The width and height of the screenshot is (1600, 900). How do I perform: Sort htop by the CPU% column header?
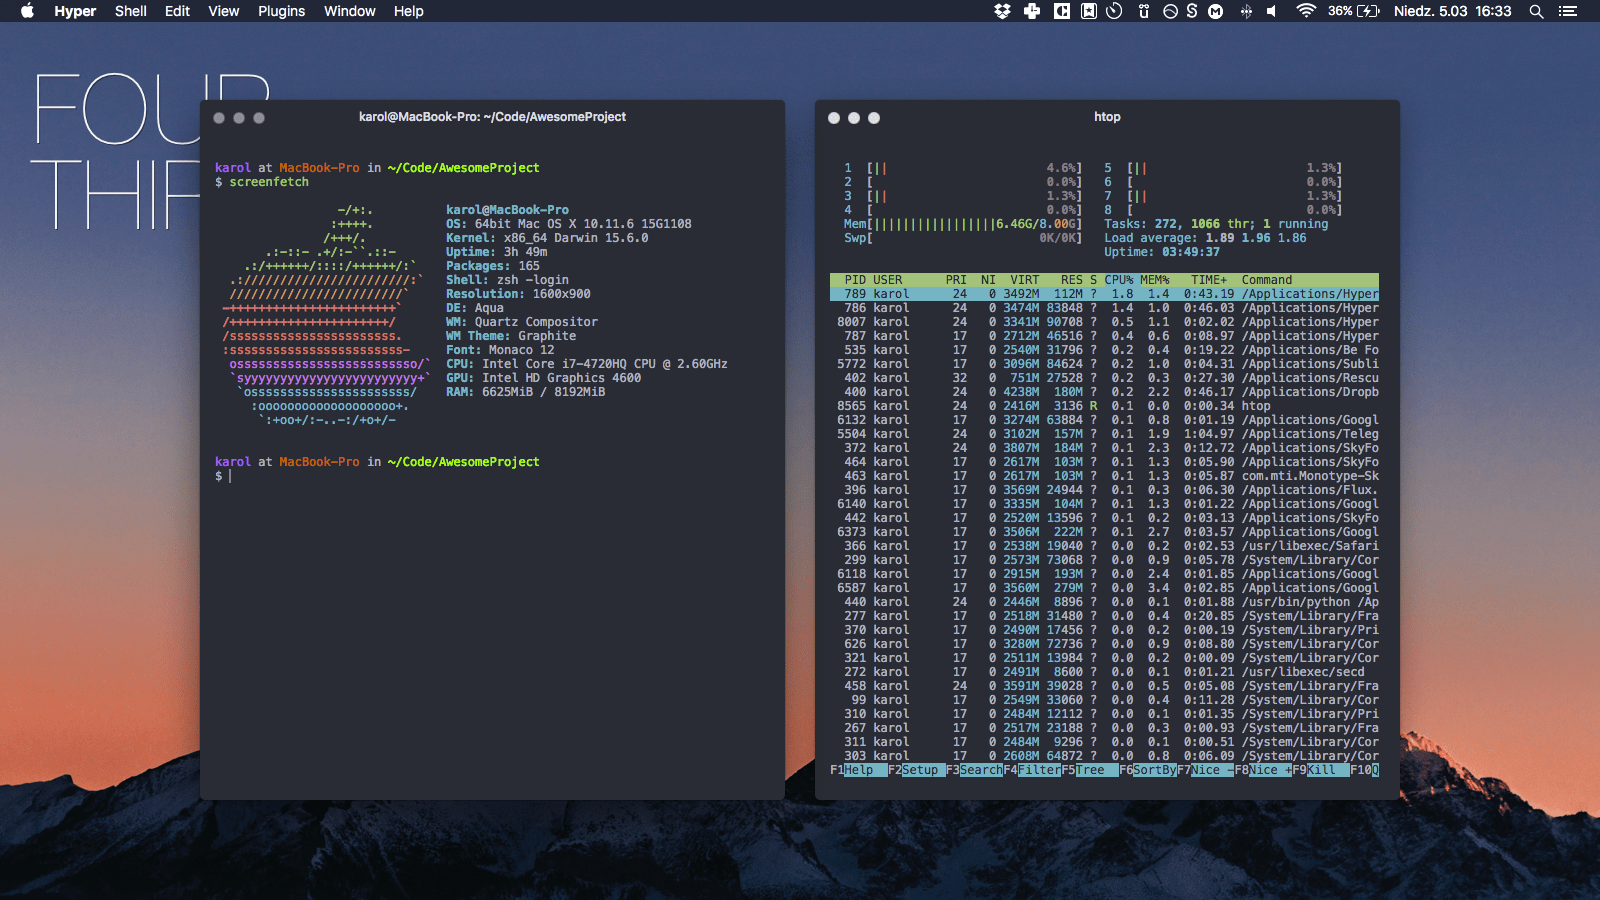click(x=1119, y=280)
